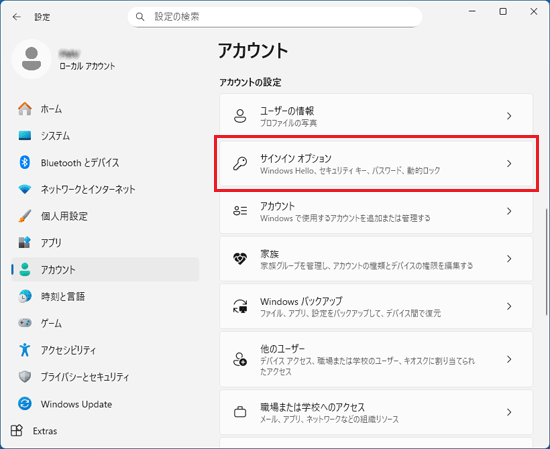Expand 家族 chevron
Screen dimensions: 550x449
pos(509,259)
